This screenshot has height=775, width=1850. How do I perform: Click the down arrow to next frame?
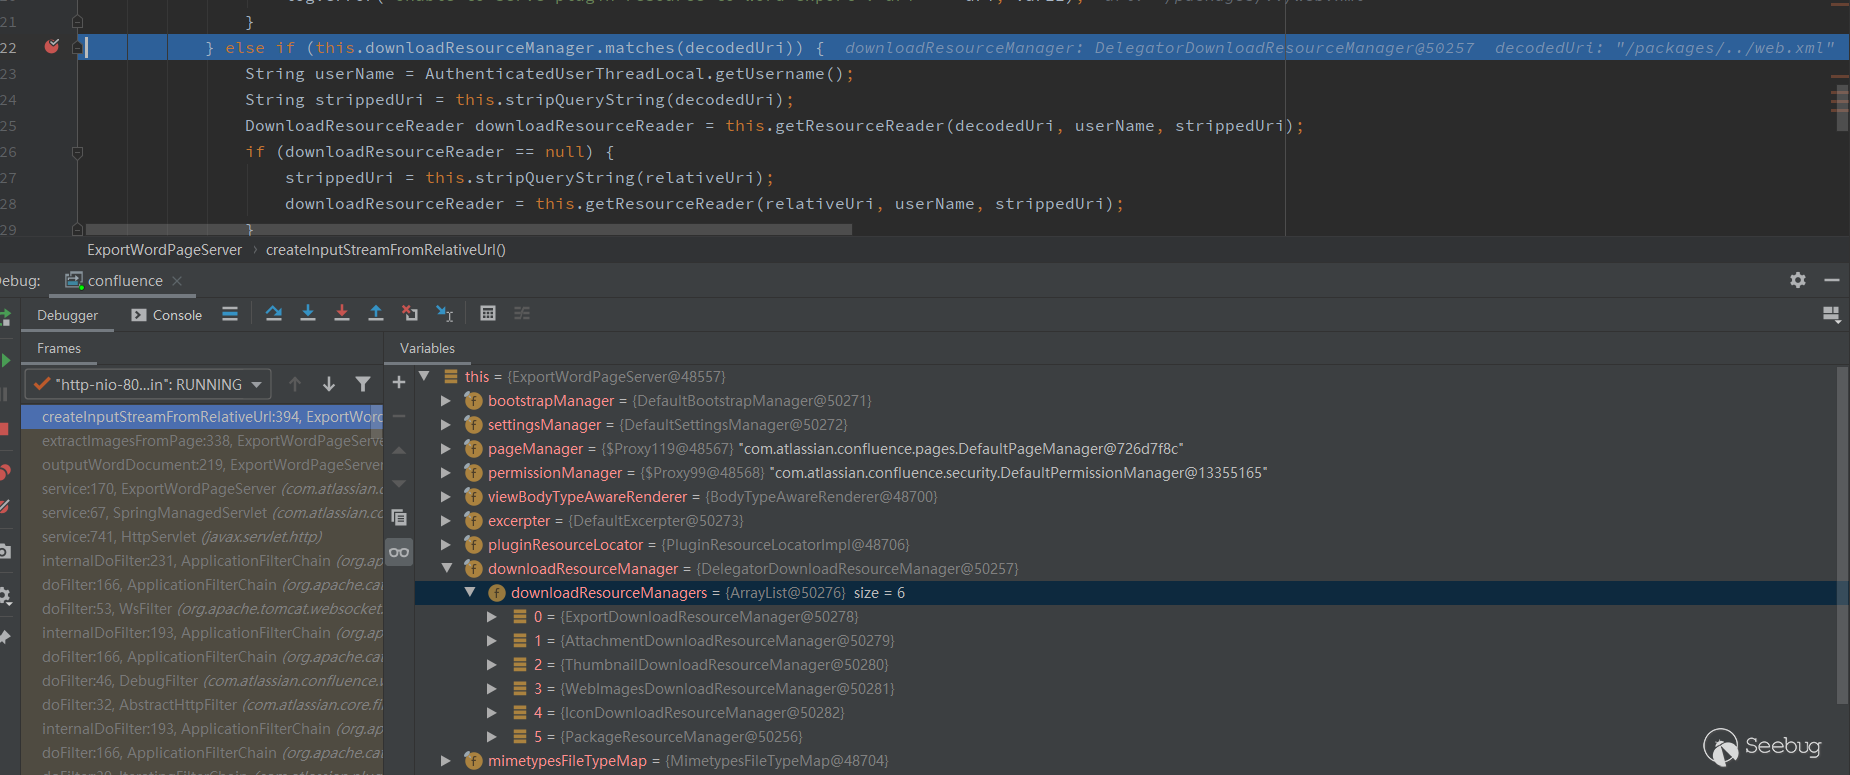click(329, 384)
